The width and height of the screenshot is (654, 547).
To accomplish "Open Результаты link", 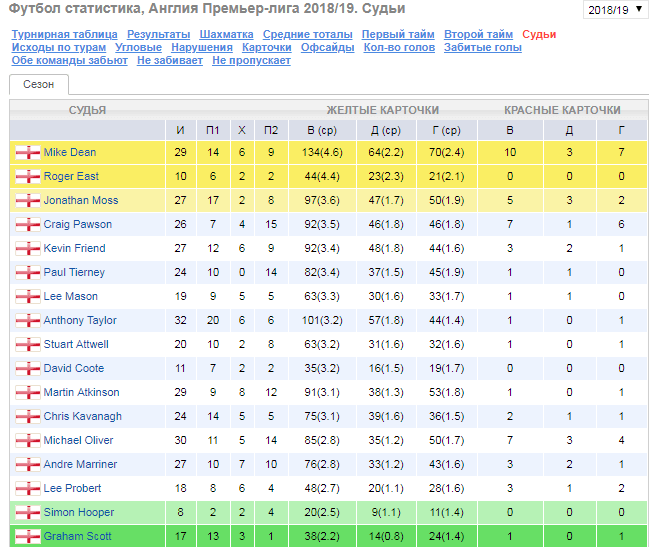I will [158, 34].
